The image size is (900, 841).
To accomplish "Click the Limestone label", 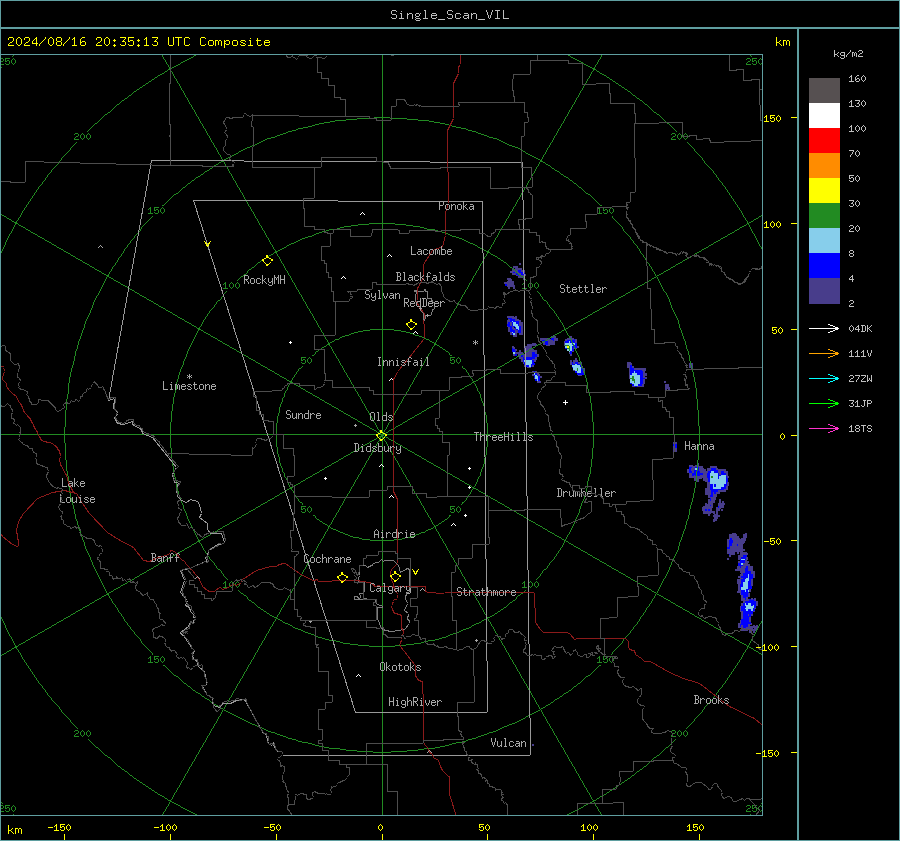I will (x=189, y=386).
